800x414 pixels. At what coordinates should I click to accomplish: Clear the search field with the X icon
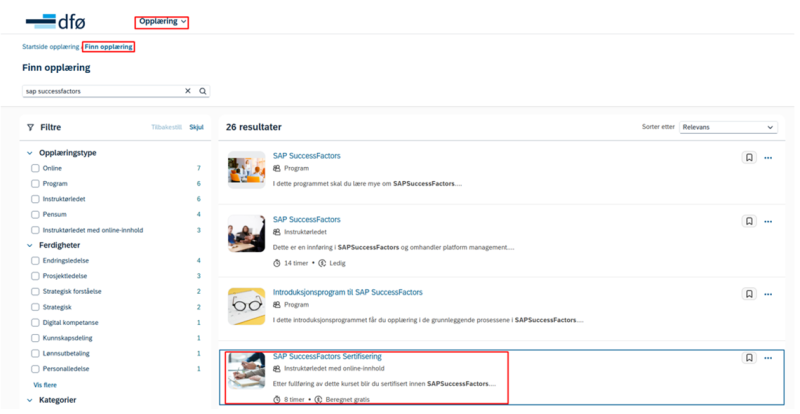[x=188, y=91]
